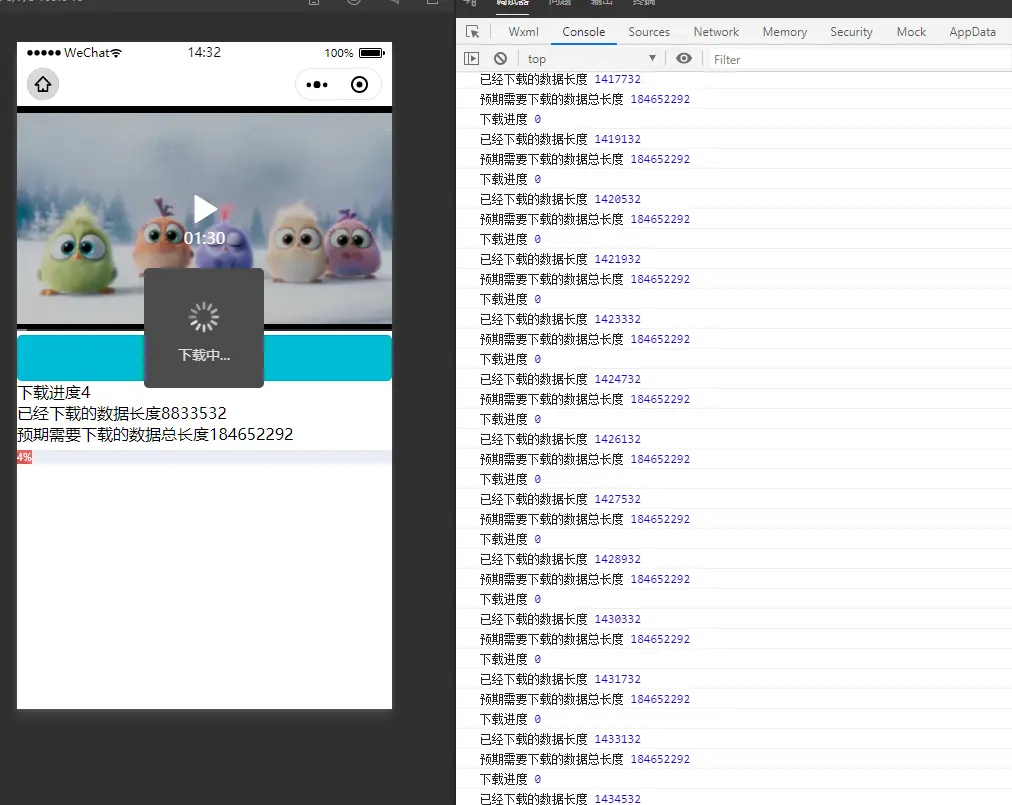
Task: Click log value 1420532
Action: (617, 199)
